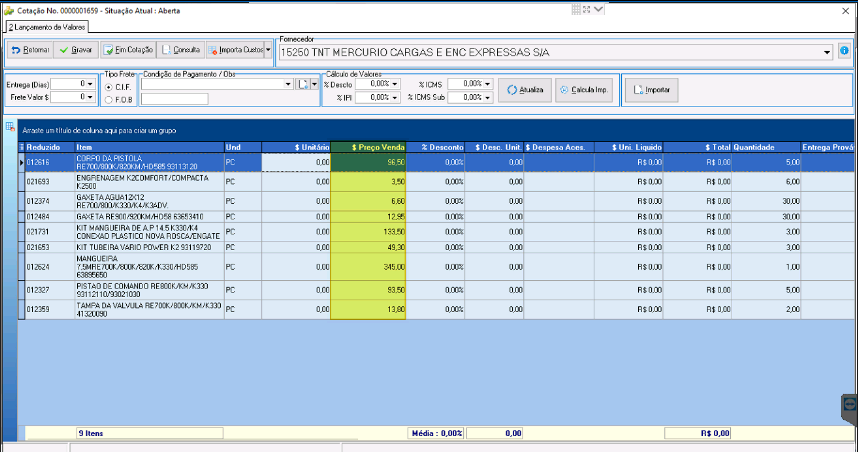Viewport: 858px width, 452px height.
Task: Click the Und column header
Action: (243, 147)
